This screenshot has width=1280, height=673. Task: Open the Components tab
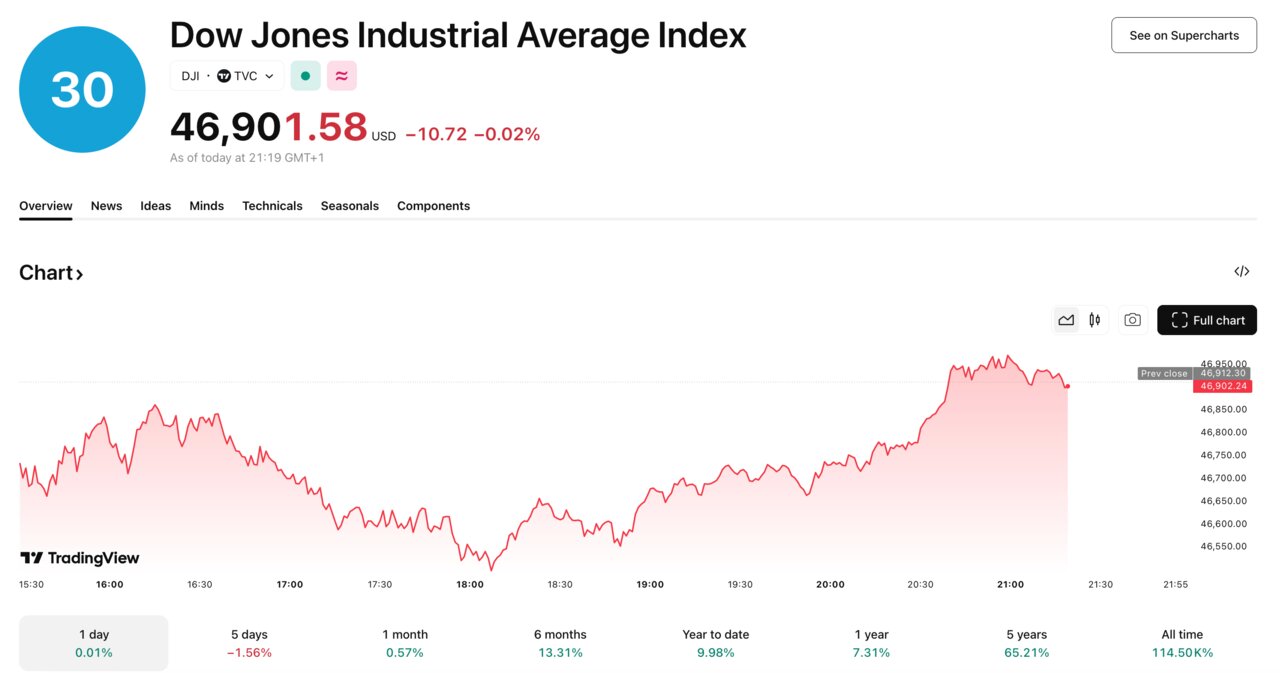433,206
